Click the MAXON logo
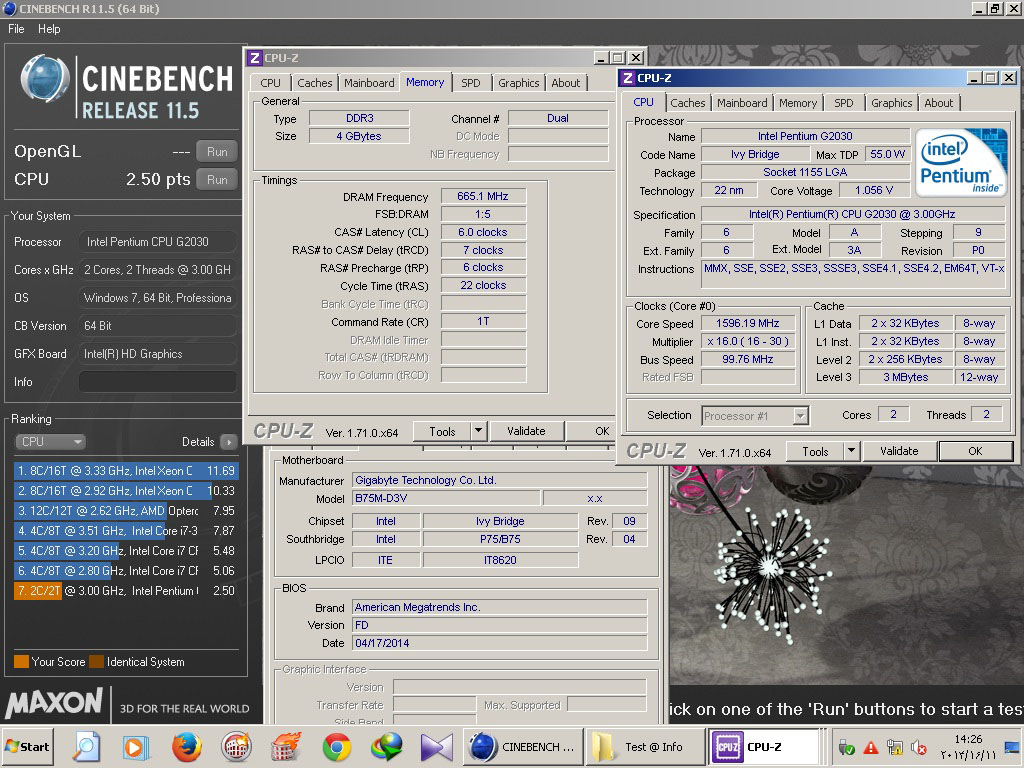This screenshot has height=774, width=1029. (x=54, y=702)
